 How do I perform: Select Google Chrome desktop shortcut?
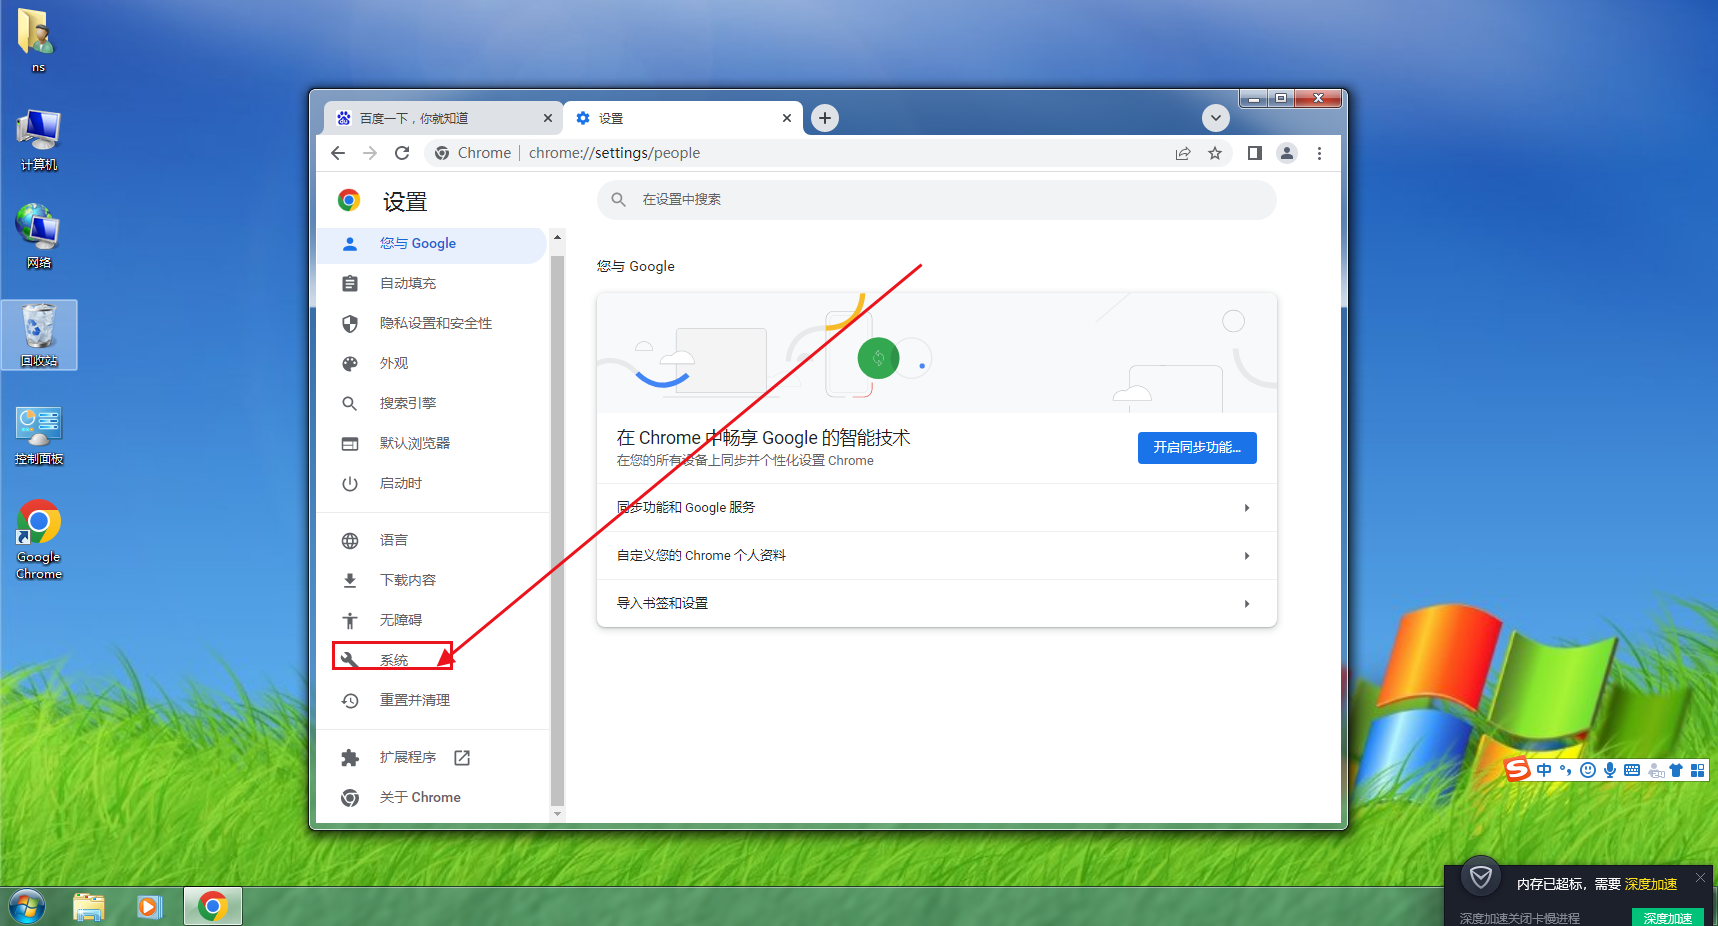(x=39, y=540)
